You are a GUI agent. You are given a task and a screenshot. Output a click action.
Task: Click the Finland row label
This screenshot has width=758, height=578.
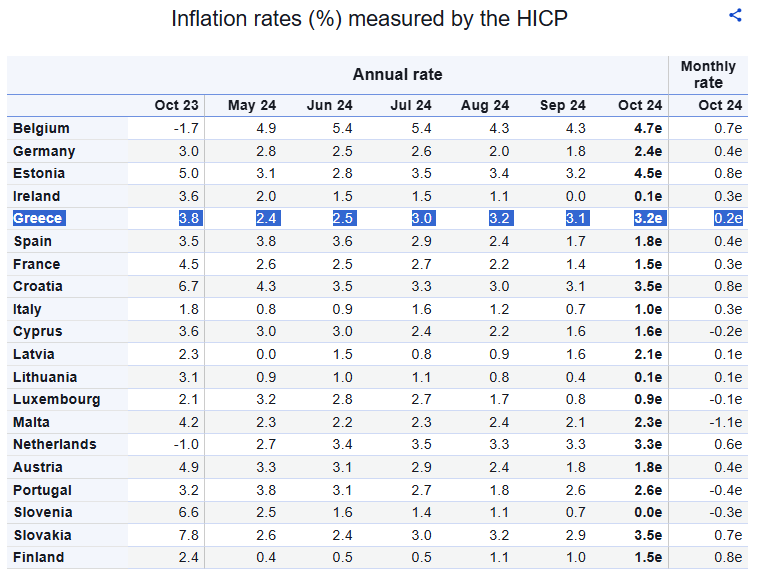(38, 557)
